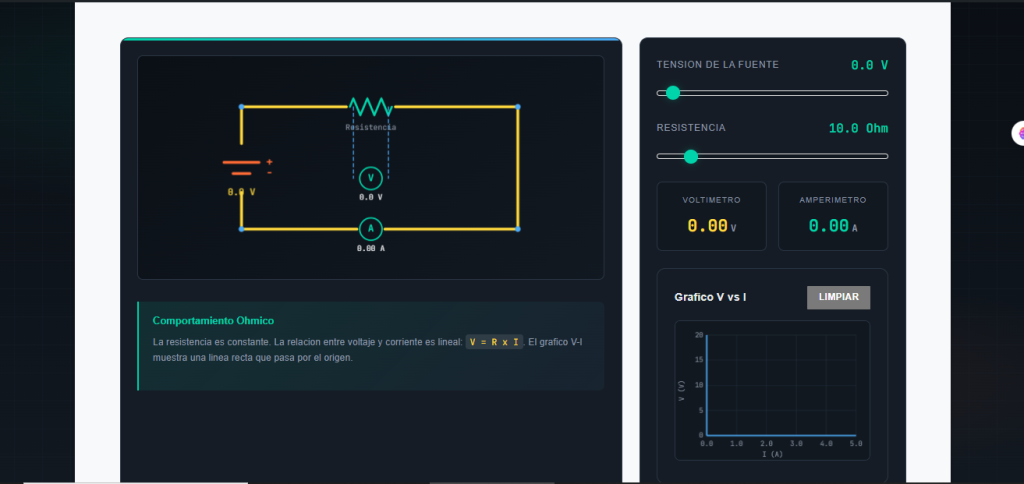Click the top-left blue circuit node
Viewport: 1024px width, 484px height.
pos(241,106)
